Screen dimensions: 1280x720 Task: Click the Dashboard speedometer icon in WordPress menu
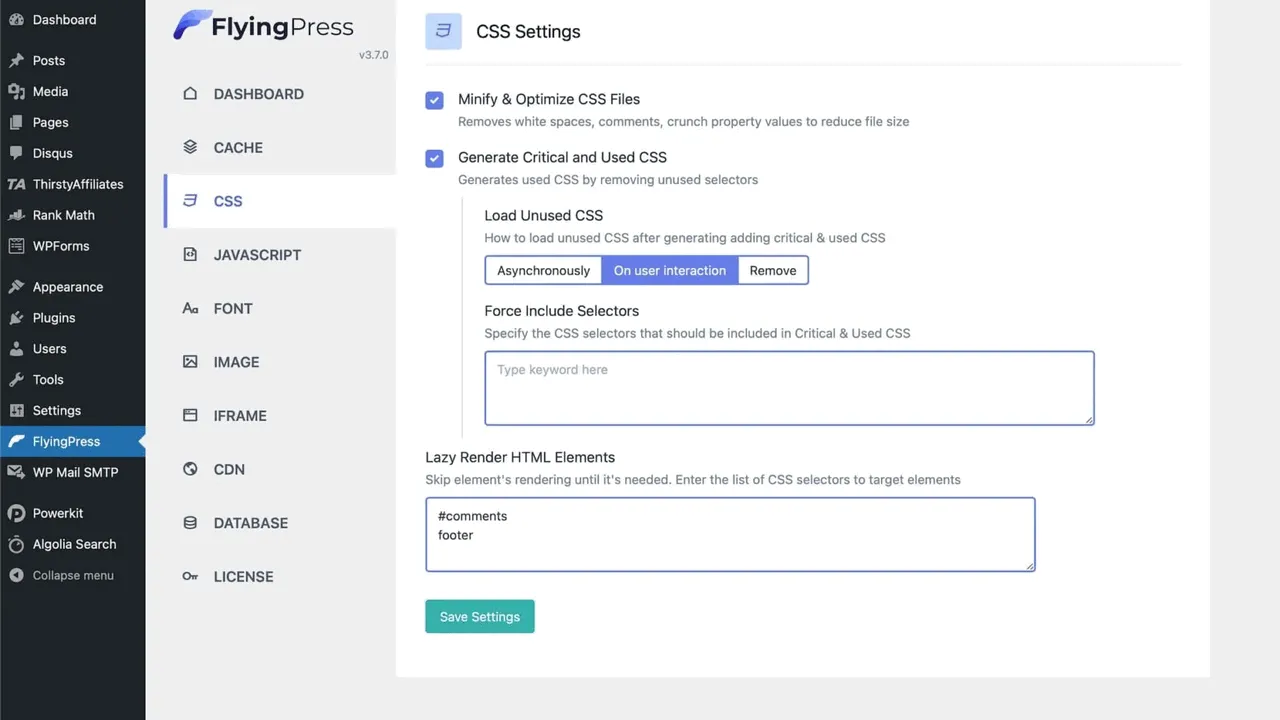pyautogui.click(x=16, y=20)
